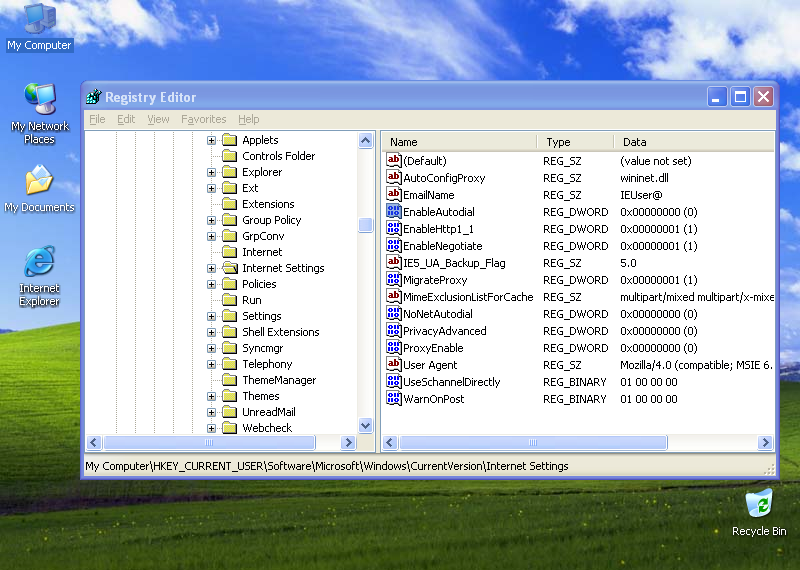
Task: Select the My Network Places desktop icon
Action: [40, 113]
